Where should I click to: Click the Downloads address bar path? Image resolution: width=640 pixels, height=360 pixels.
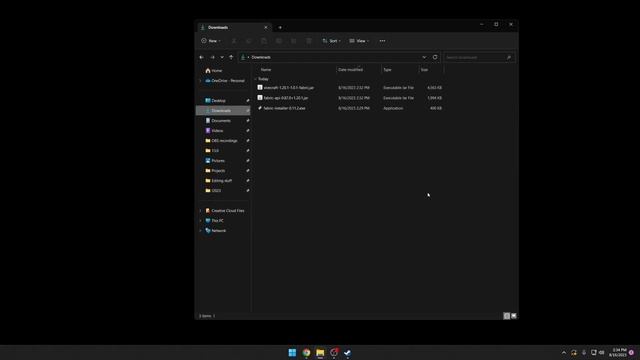tap(261, 57)
